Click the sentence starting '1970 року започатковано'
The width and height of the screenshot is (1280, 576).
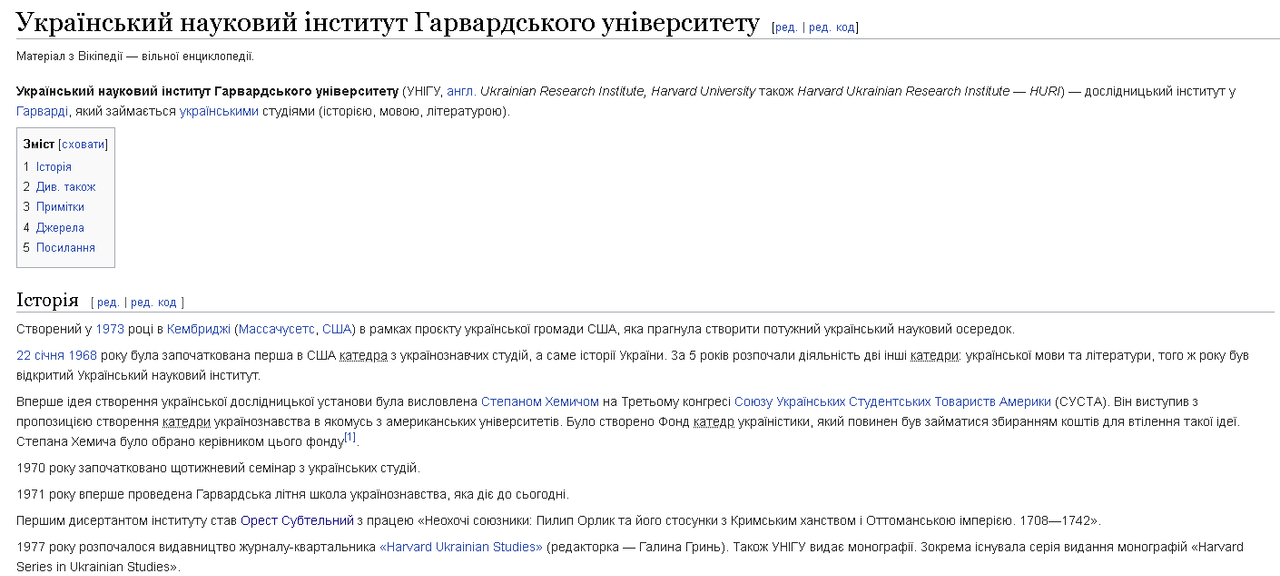pyautogui.click(x=218, y=468)
